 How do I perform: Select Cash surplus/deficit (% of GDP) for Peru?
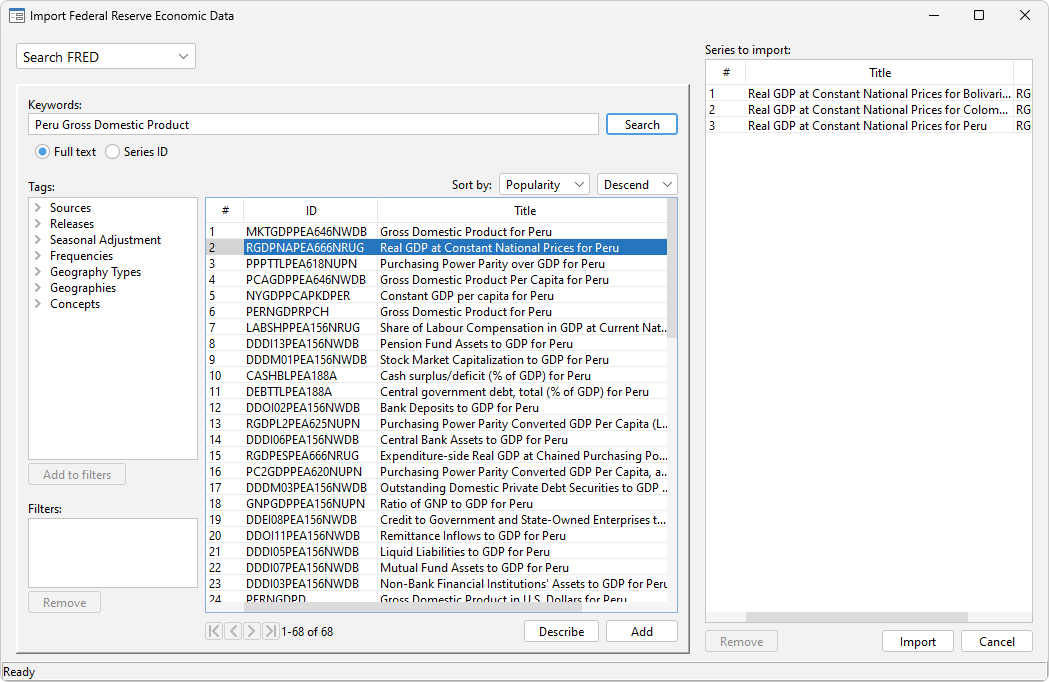pos(436,375)
